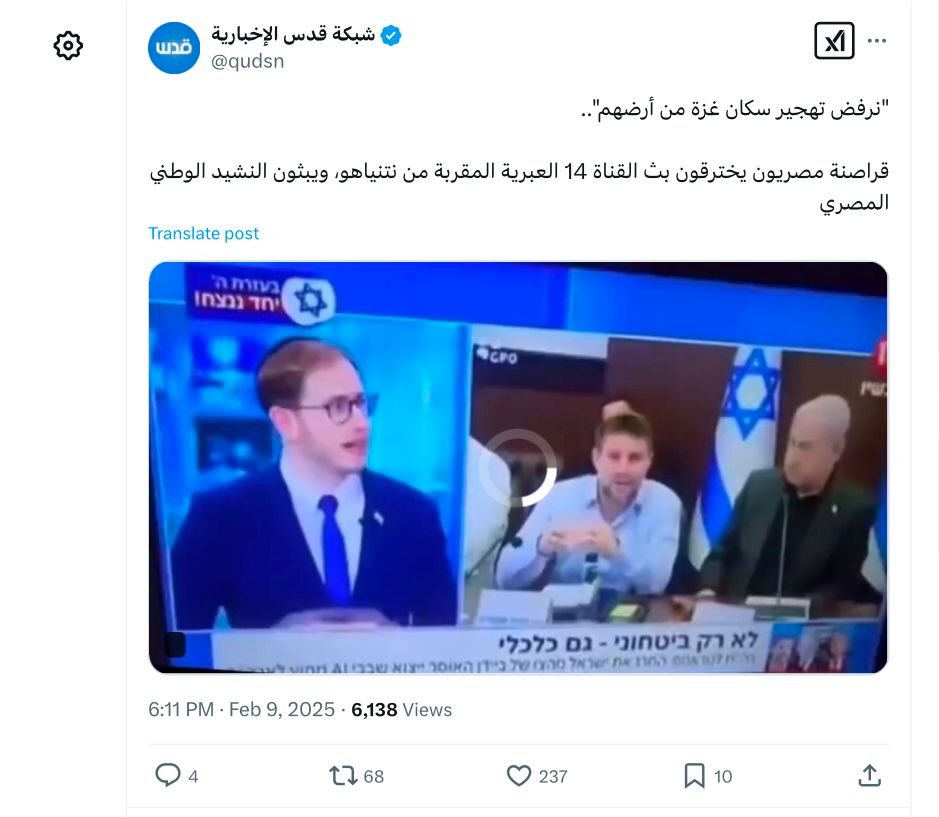Image resolution: width=939 pixels, height=817 pixels.
Task: Click the Translate post link
Action: [204, 233]
